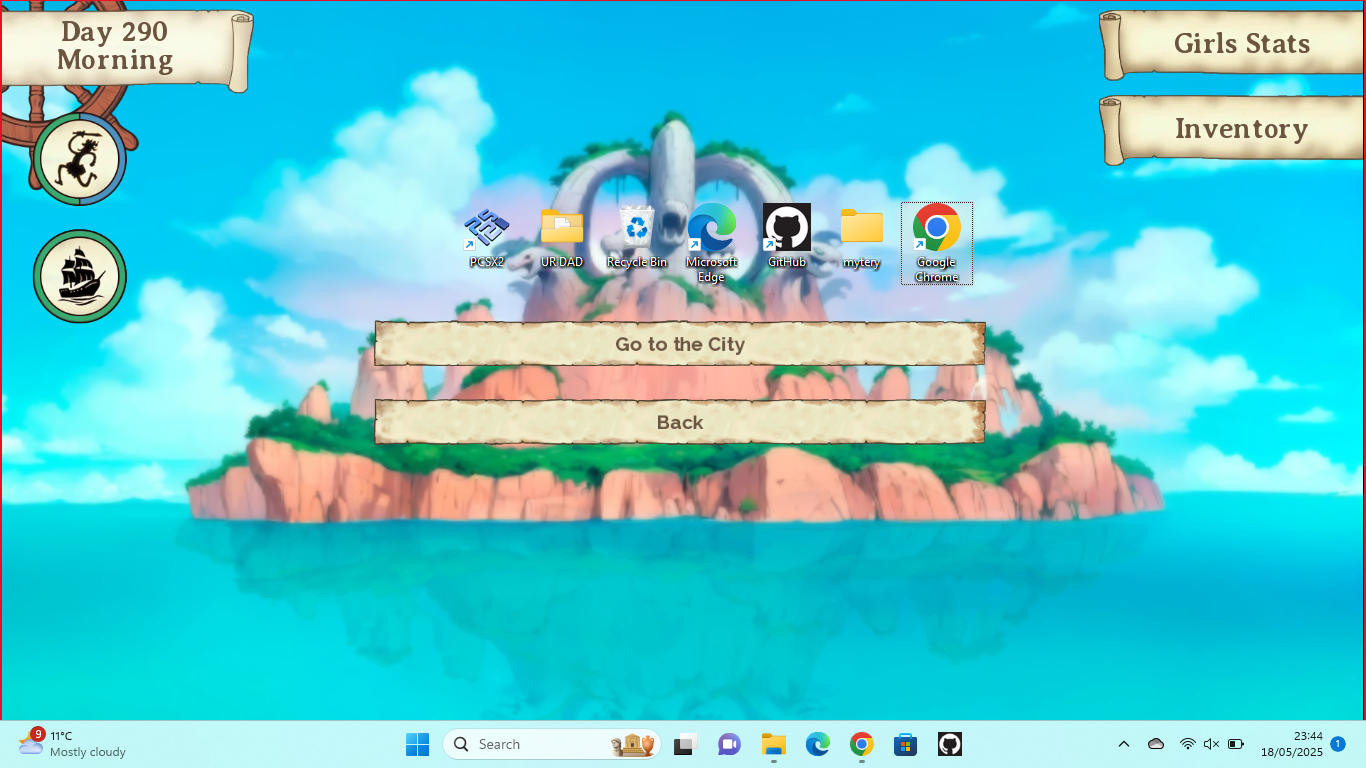Select the GitHub desktop shortcut
Viewport: 1366px width, 768px height.
[x=787, y=238]
